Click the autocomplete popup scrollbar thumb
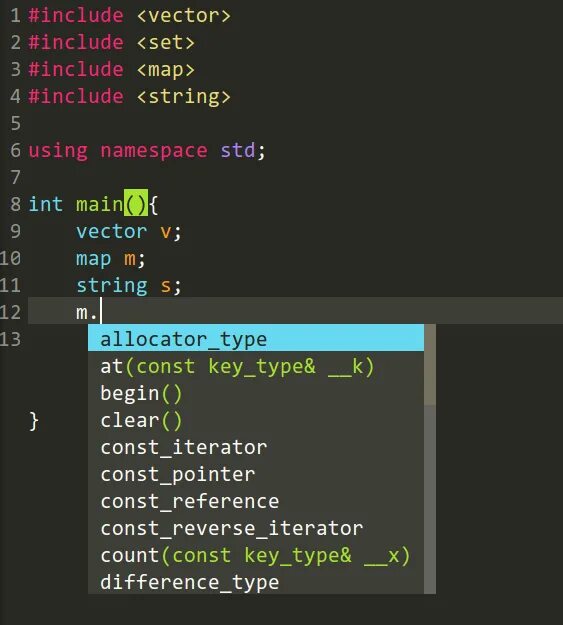563x625 pixels. click(430, 365)
